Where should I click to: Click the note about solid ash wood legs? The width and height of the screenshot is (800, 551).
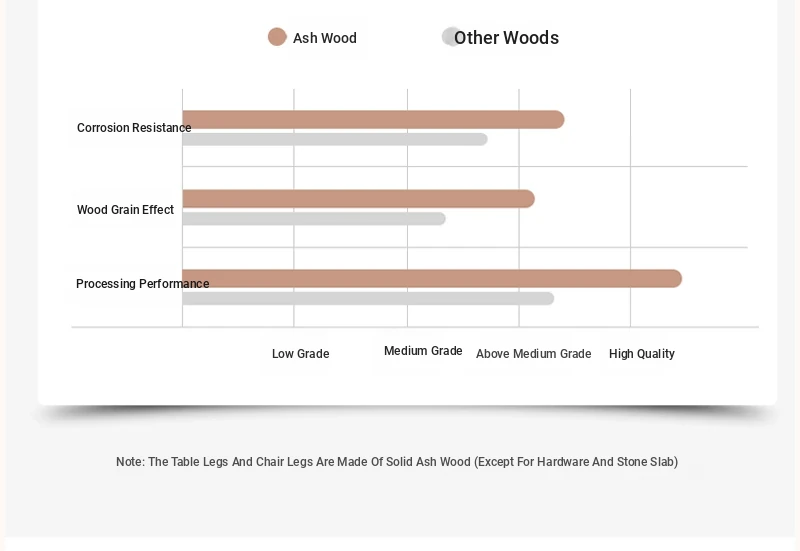point(397,462)
